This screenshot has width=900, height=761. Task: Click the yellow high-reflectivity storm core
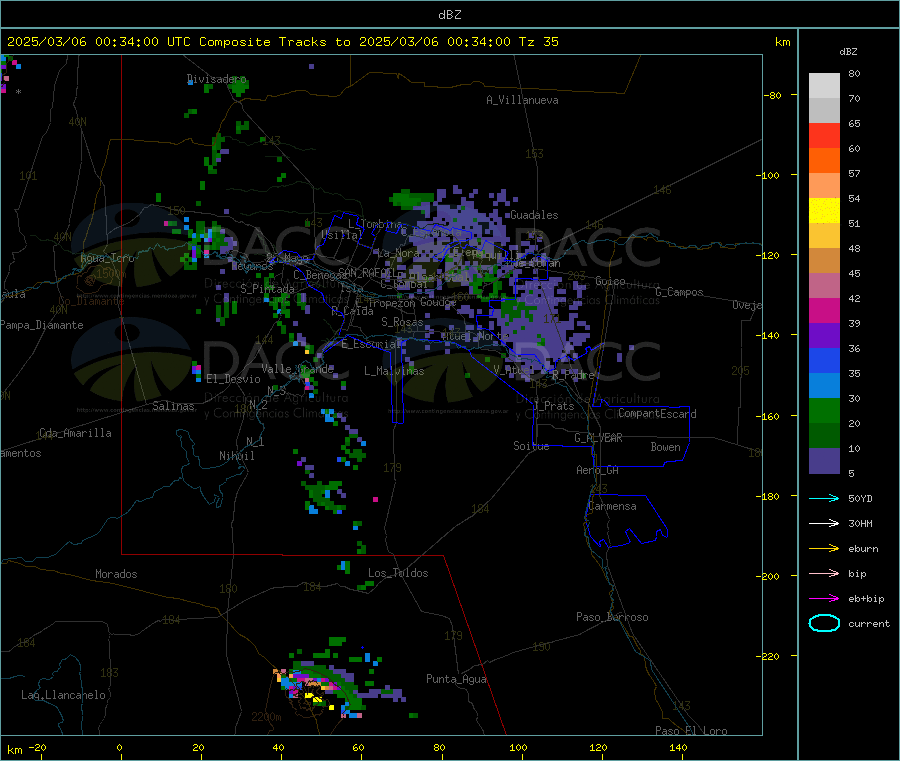click(x=313, y=697)
